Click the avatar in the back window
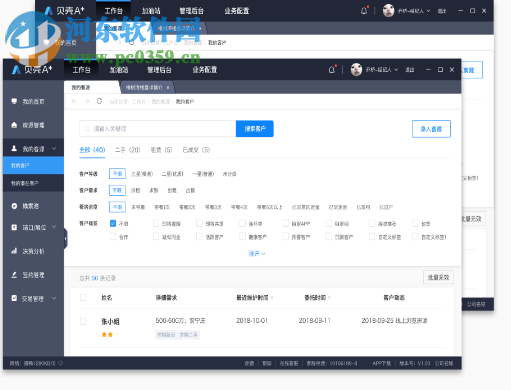511x390 pixels. 388,11
